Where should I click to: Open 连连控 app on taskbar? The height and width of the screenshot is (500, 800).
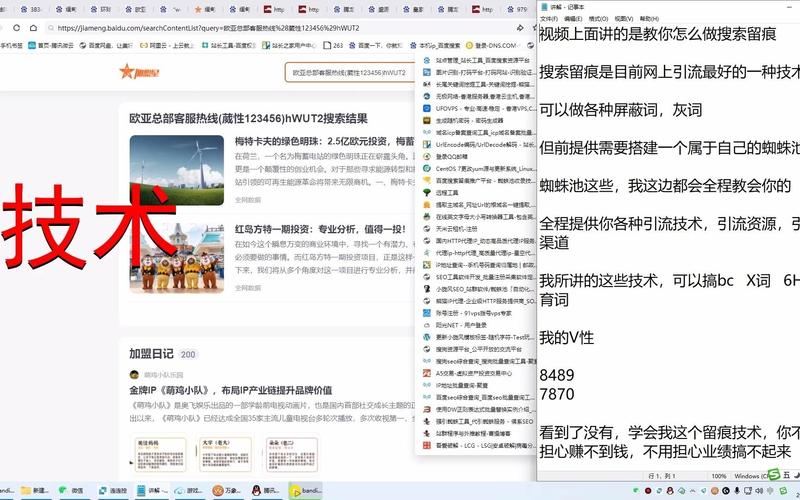[113, 491]
